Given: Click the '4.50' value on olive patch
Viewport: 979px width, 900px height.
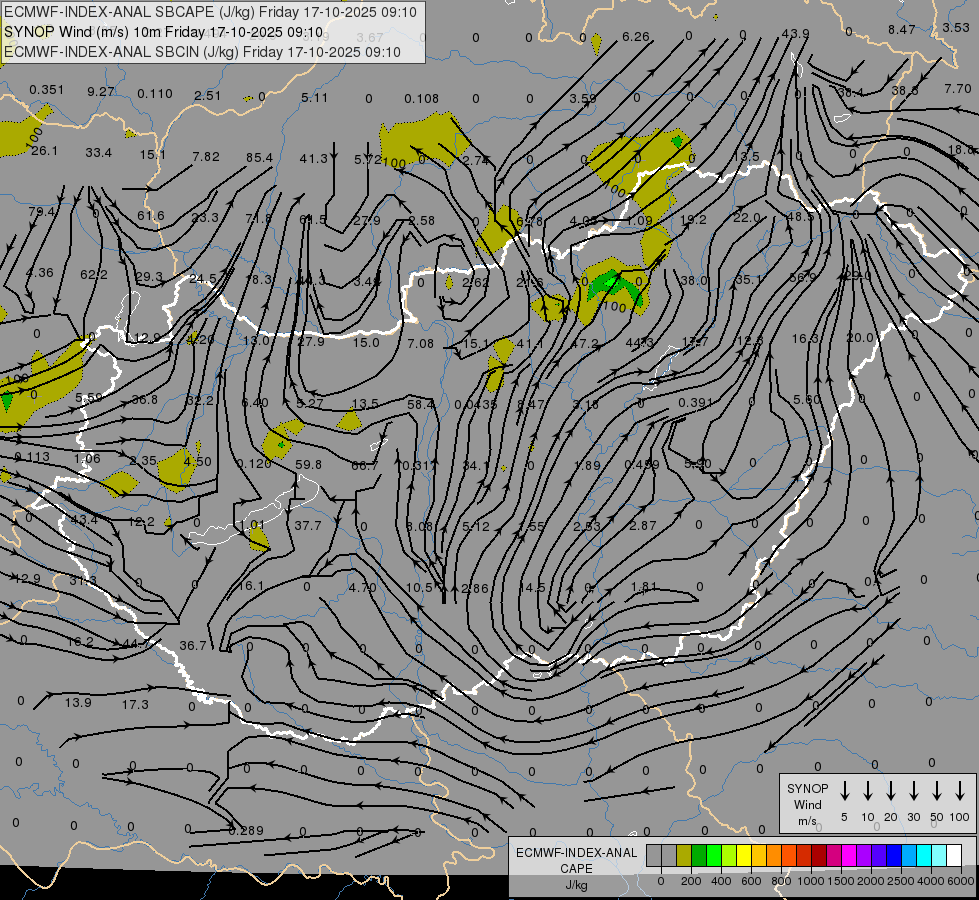Looking at the screenshot, I should pos(198,461).
